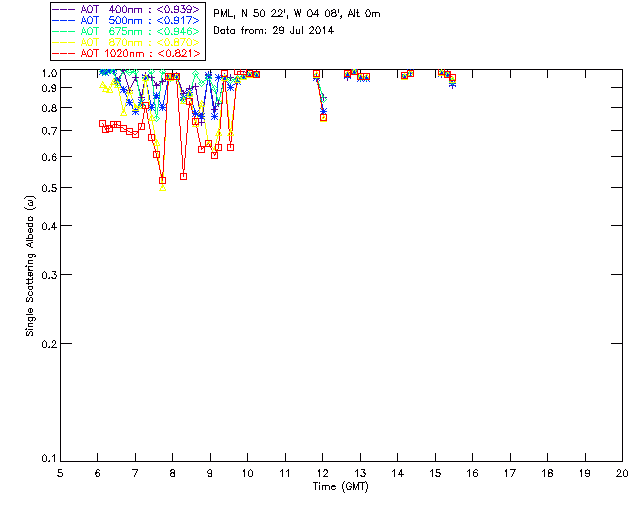Click the y-axis tick label 0.3
Viewport: 640px width, 512px height.
click(x=49, y=275)
